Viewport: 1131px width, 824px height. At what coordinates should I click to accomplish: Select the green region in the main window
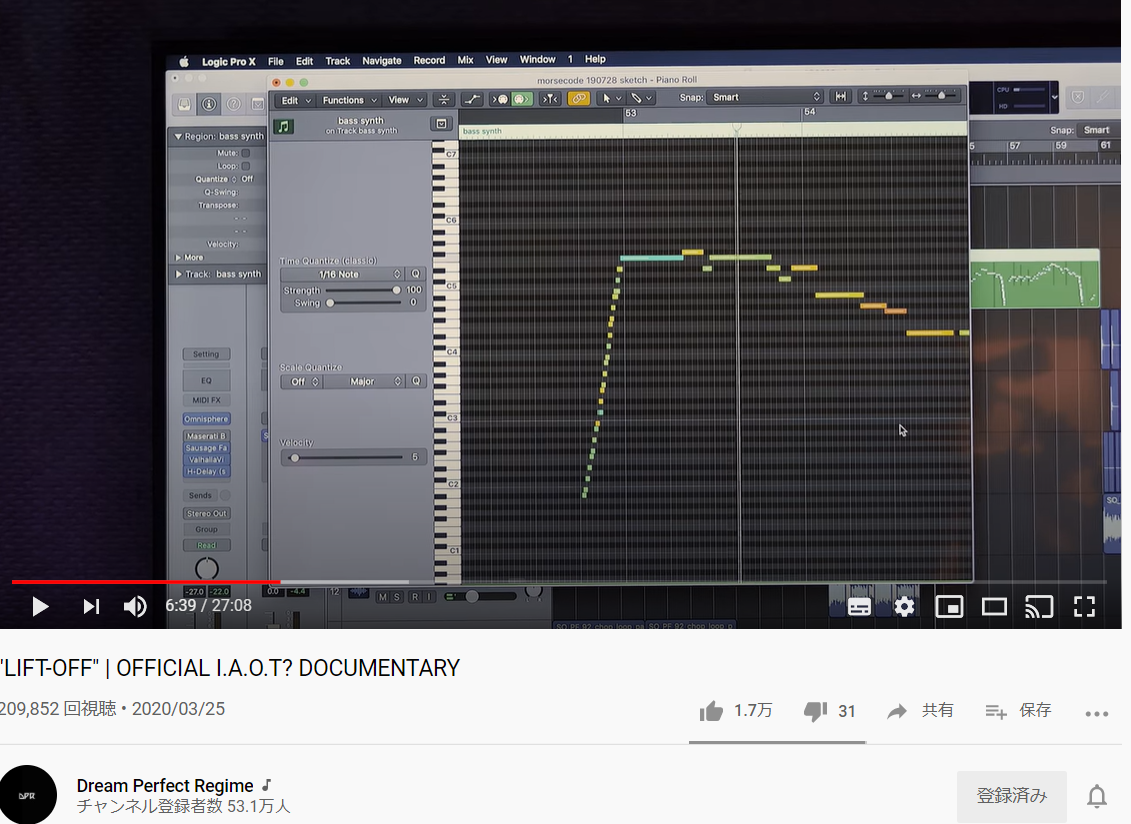(1034, 279)
